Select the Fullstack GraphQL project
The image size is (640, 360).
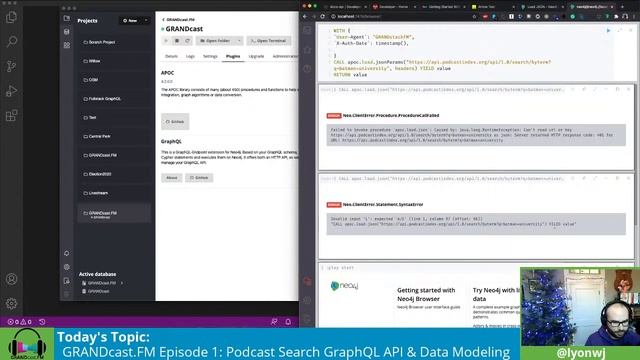(x=114, y=99)
